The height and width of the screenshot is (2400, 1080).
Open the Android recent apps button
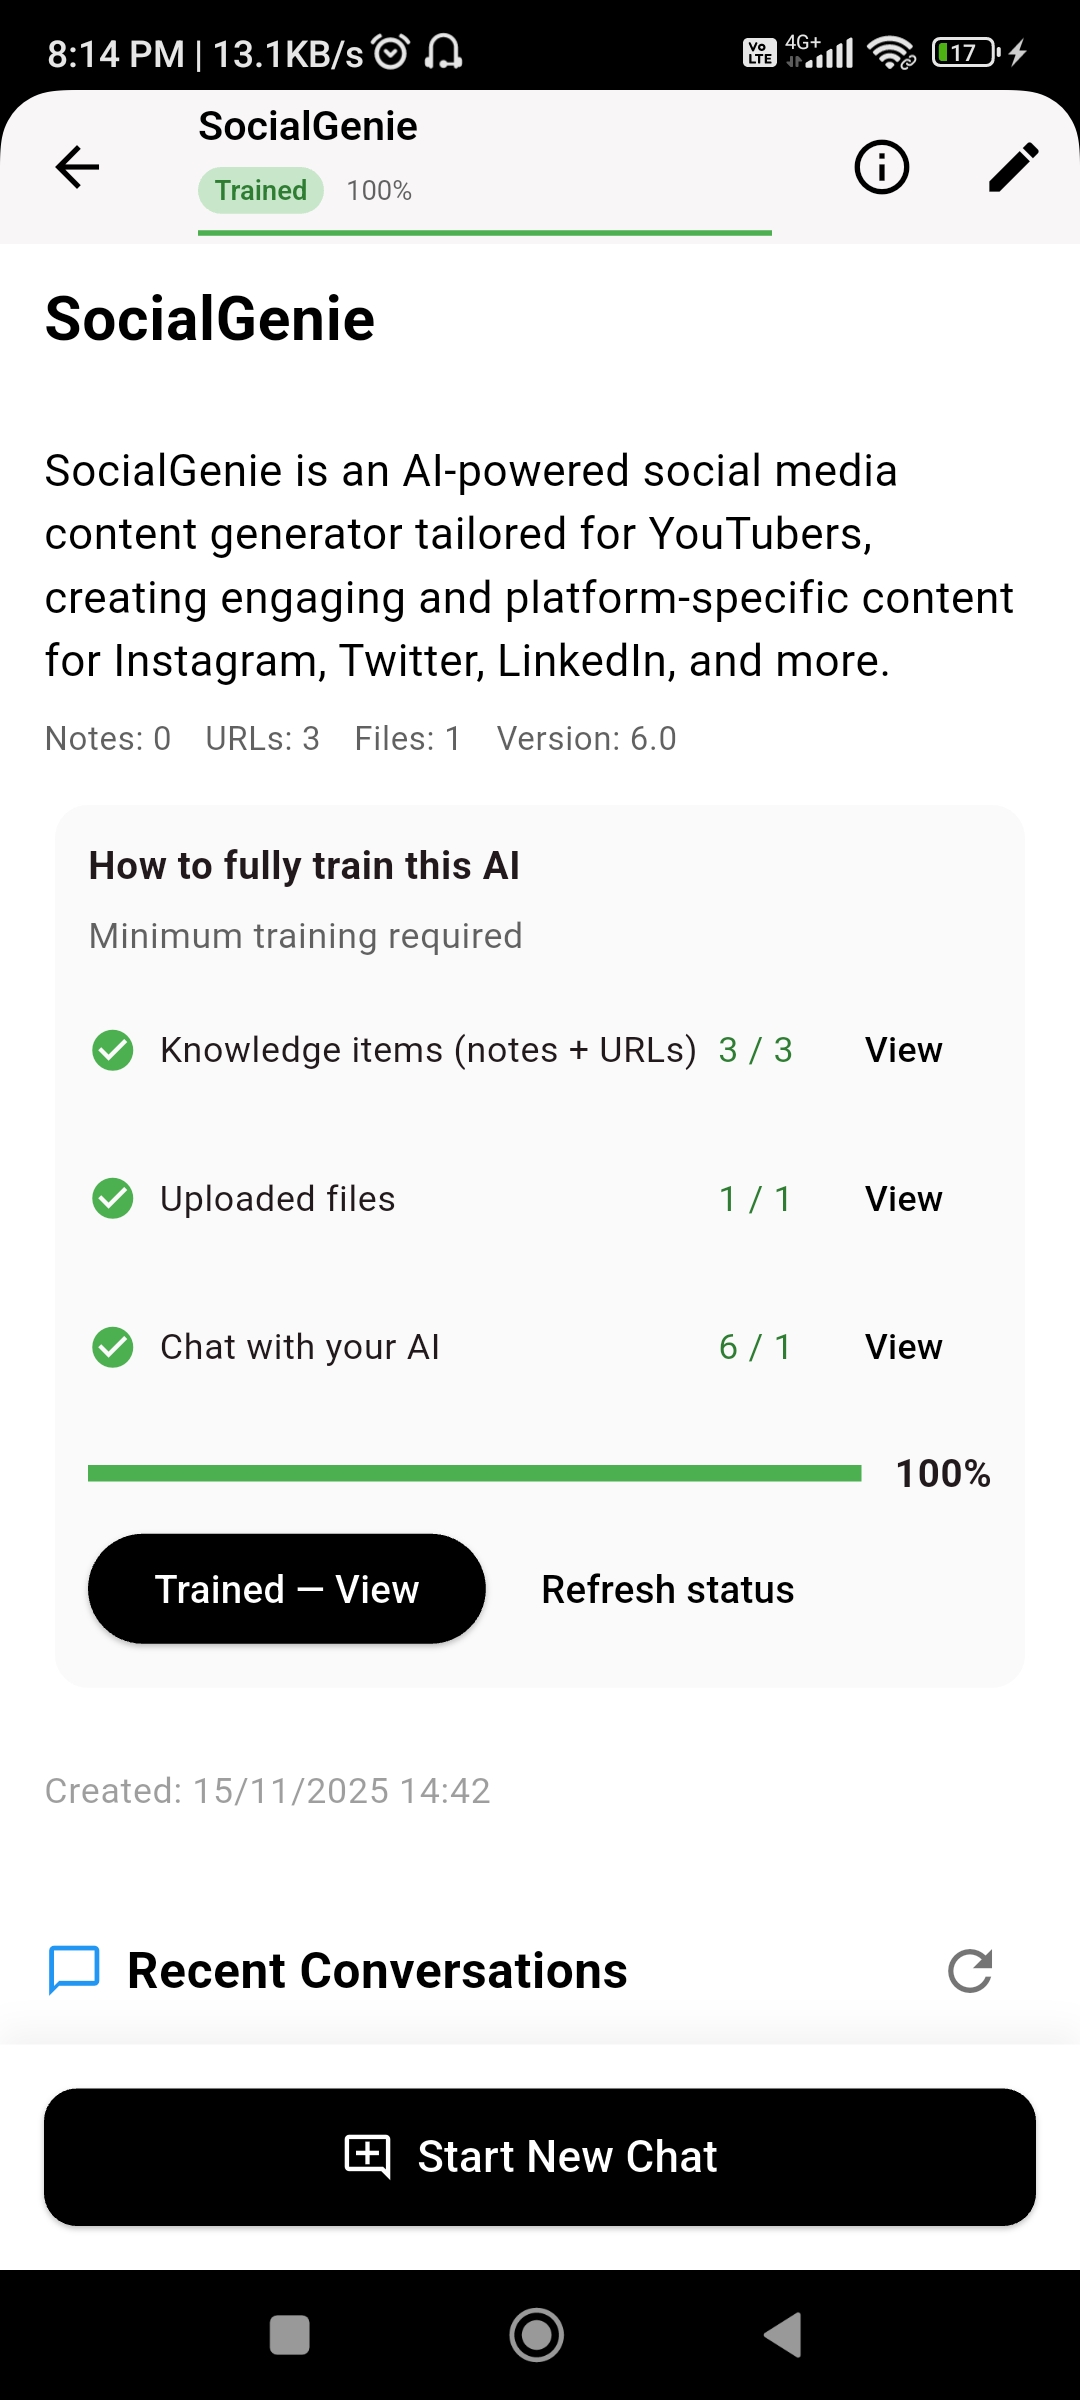coord(290,2334)
